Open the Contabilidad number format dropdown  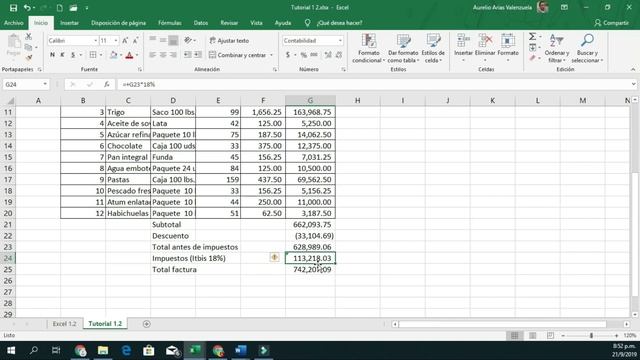point(340,40)
